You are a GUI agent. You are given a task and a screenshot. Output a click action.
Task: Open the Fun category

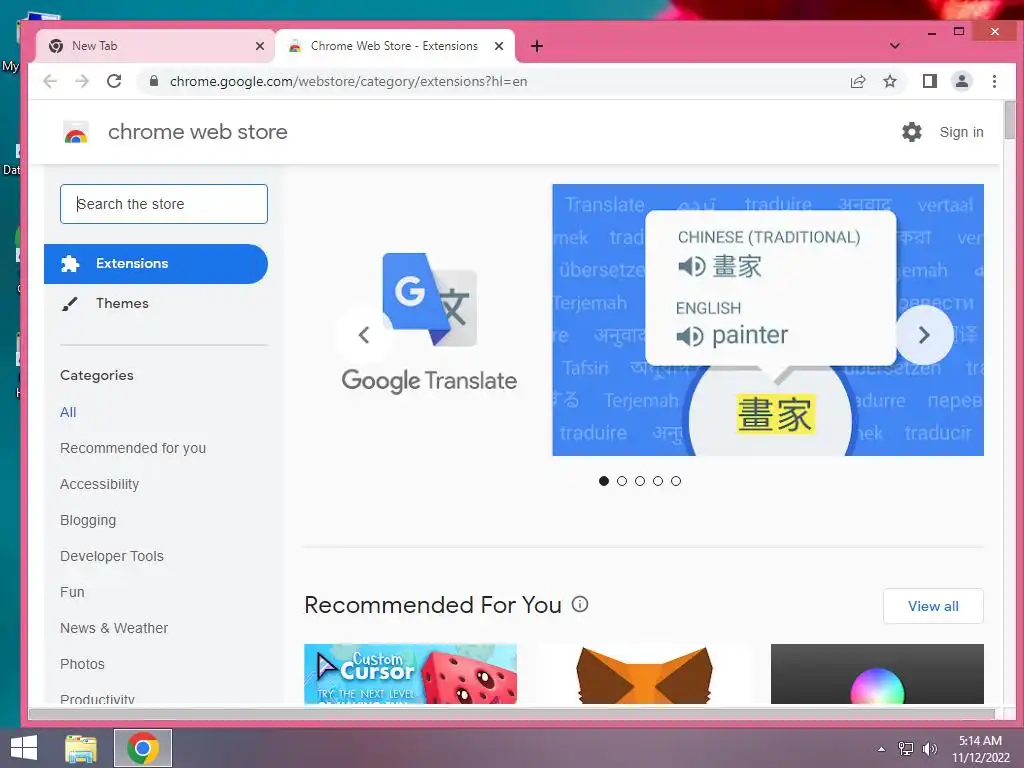click(72, 592)
